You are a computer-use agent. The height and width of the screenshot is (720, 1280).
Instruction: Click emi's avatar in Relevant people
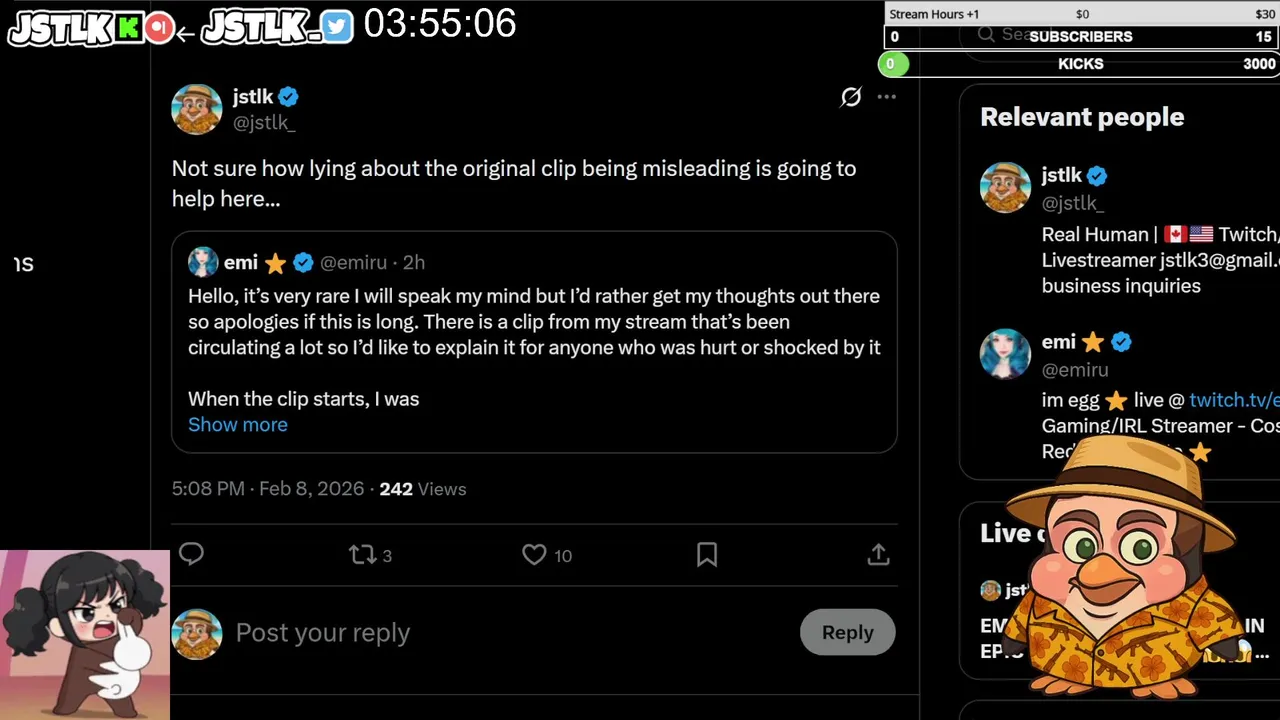(1005, 354)
